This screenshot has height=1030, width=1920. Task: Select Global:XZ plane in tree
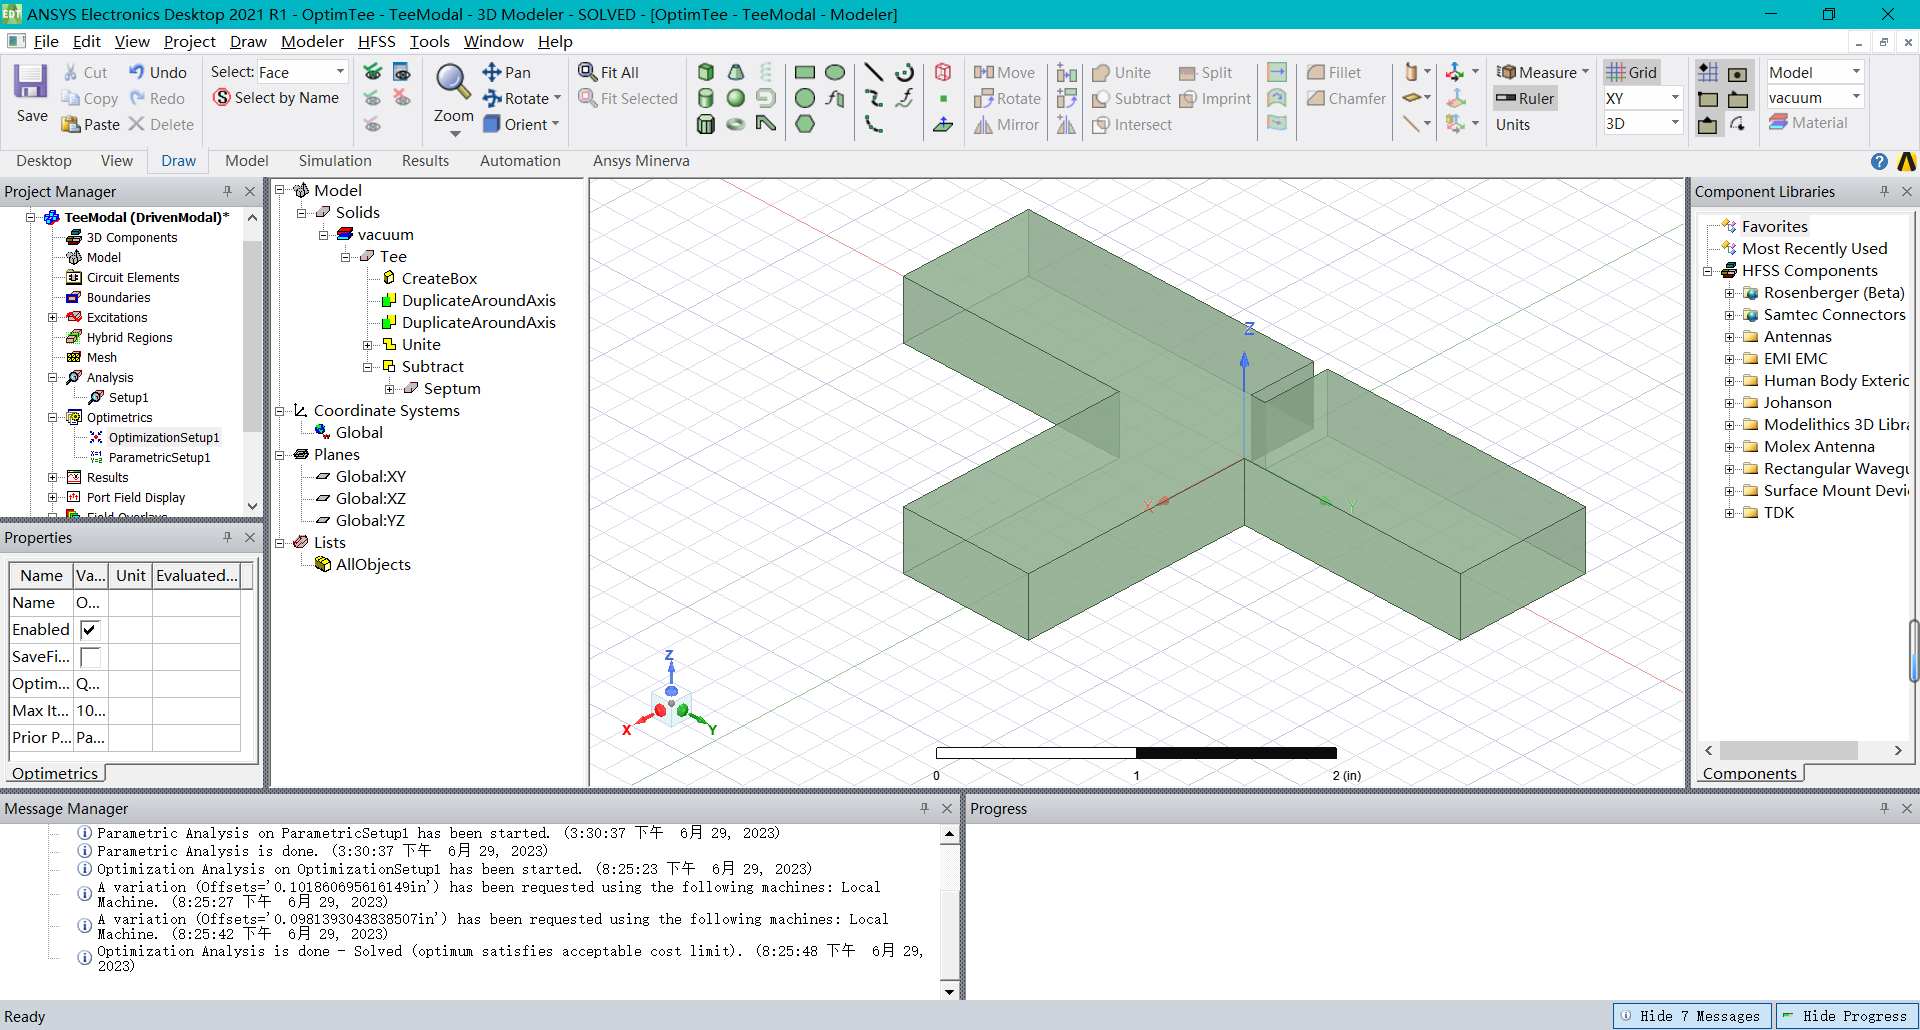pyautogui.click(x=370, y=499)
